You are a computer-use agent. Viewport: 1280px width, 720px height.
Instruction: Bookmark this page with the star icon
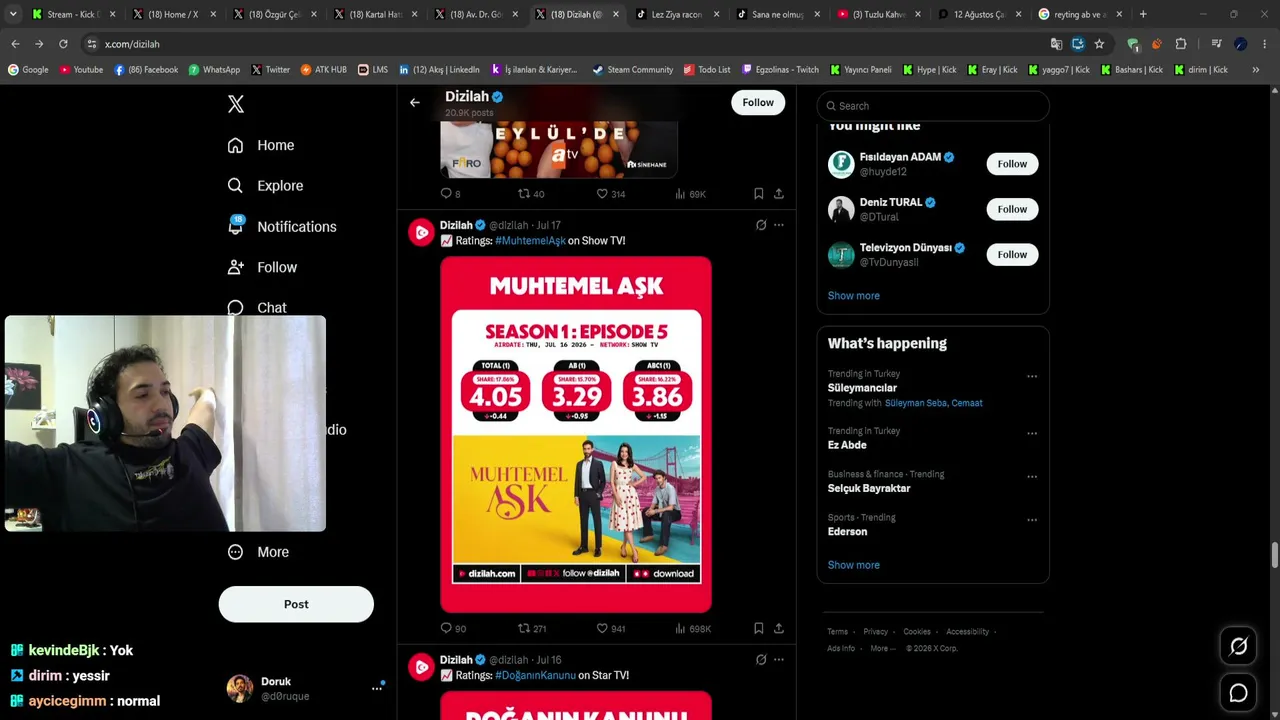(1099, 44)
